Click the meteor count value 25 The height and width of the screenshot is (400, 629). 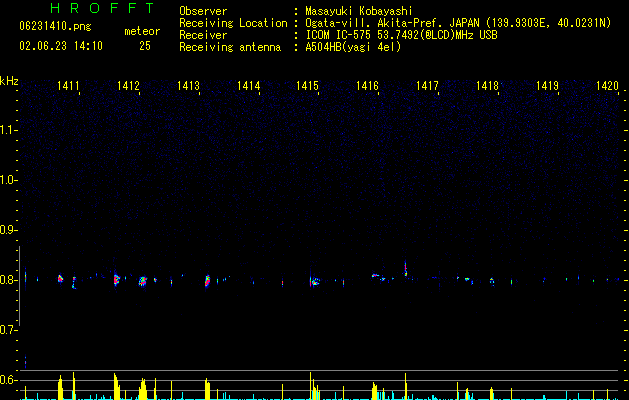click(x=145, y=46)
